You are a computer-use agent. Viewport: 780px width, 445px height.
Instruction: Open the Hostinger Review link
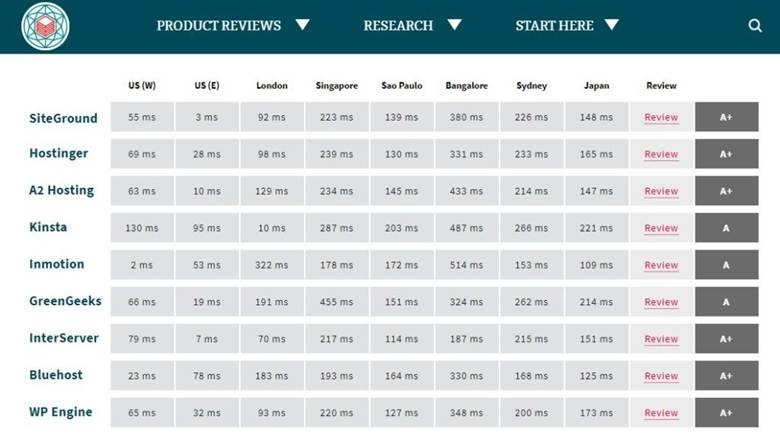pyautogui.click(x=661, y=154)
